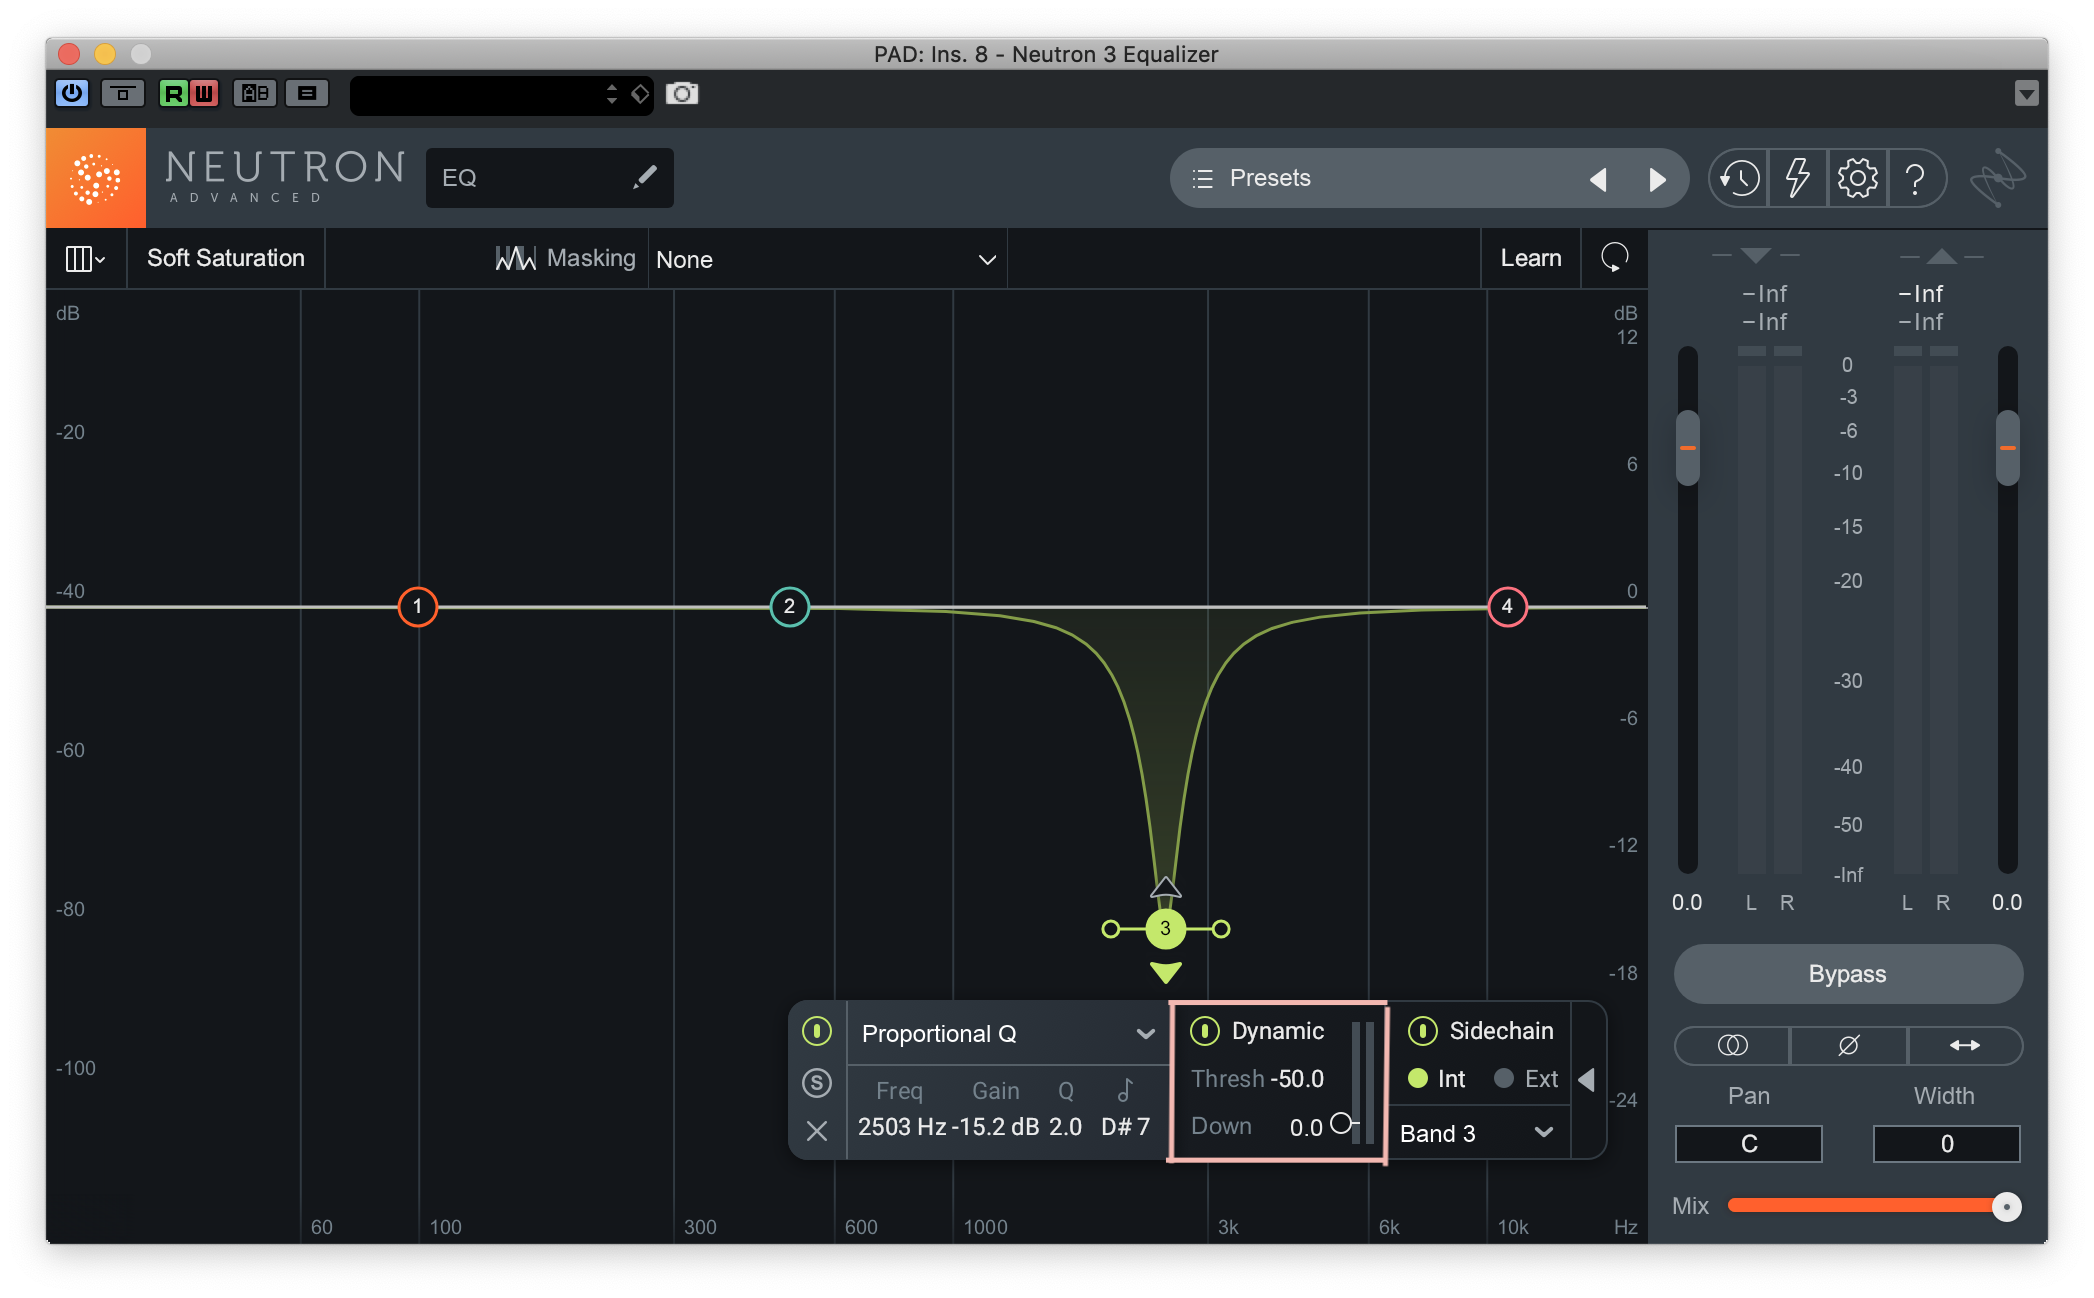Click the output gain fader handle

tap(2007, 448)
